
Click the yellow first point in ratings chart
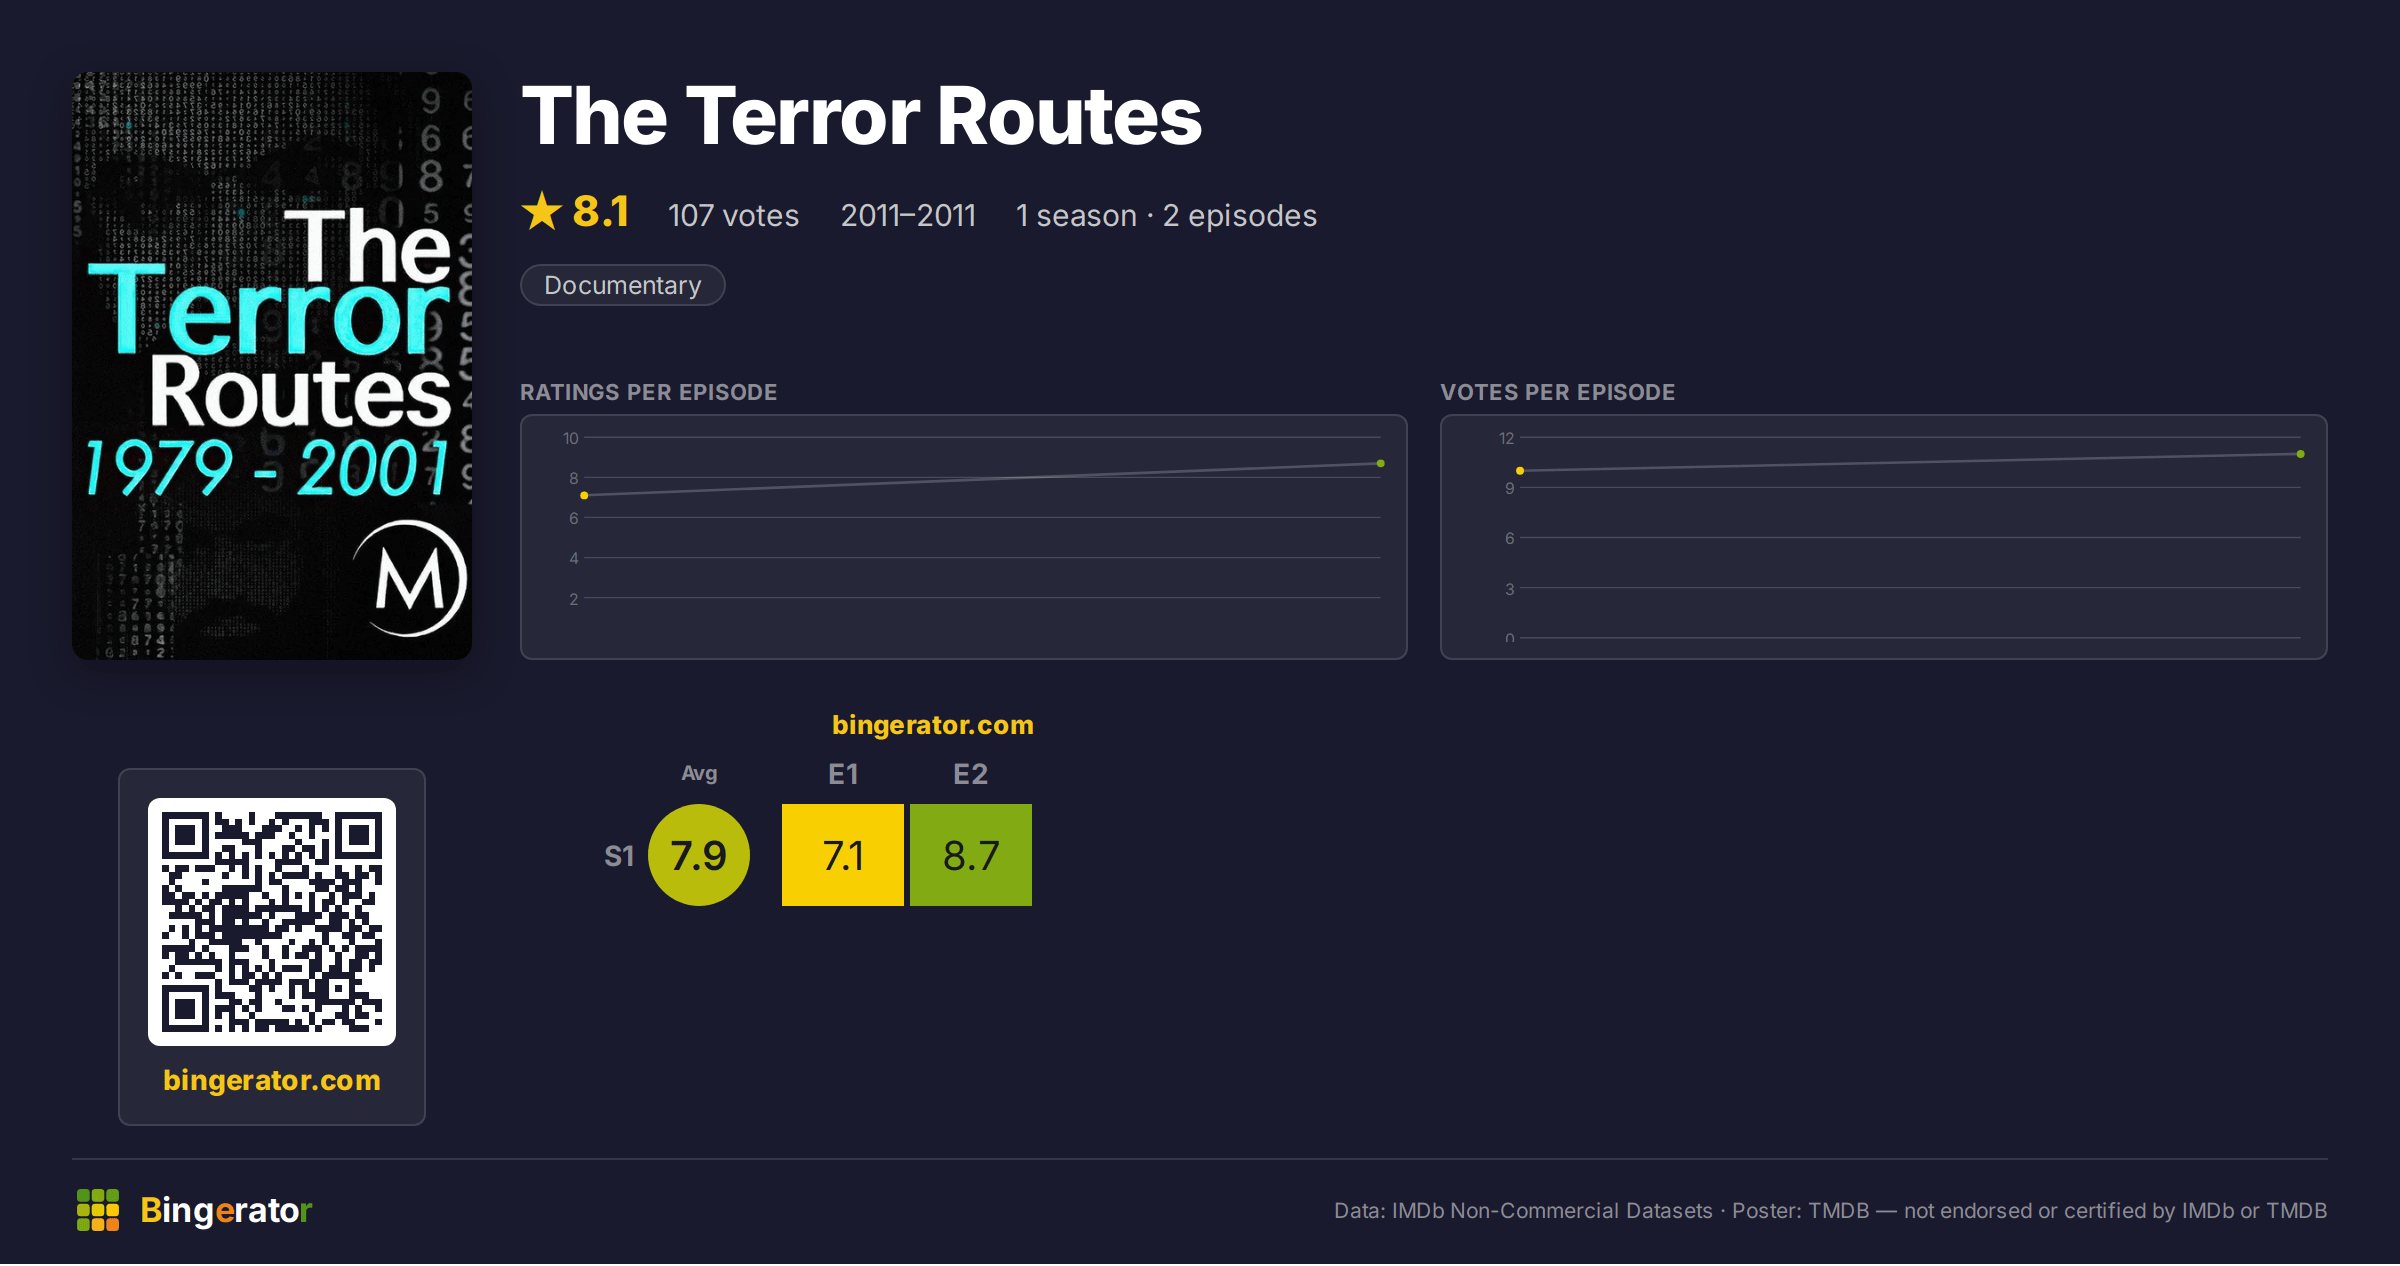584,496
